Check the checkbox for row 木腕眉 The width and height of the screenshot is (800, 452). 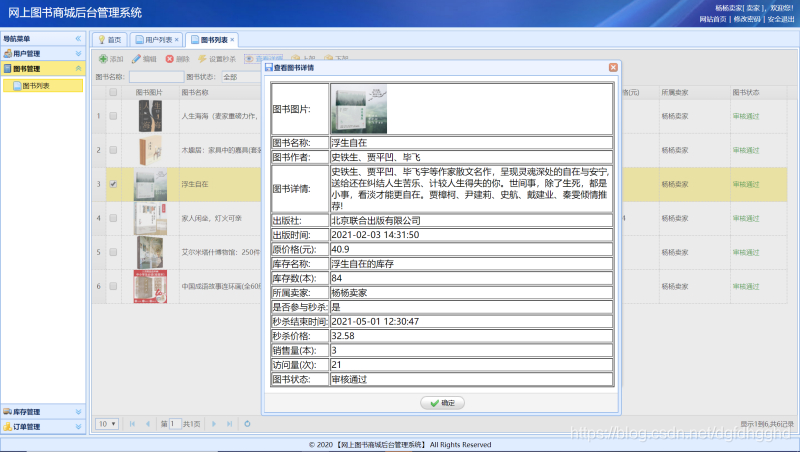[113, 150]
